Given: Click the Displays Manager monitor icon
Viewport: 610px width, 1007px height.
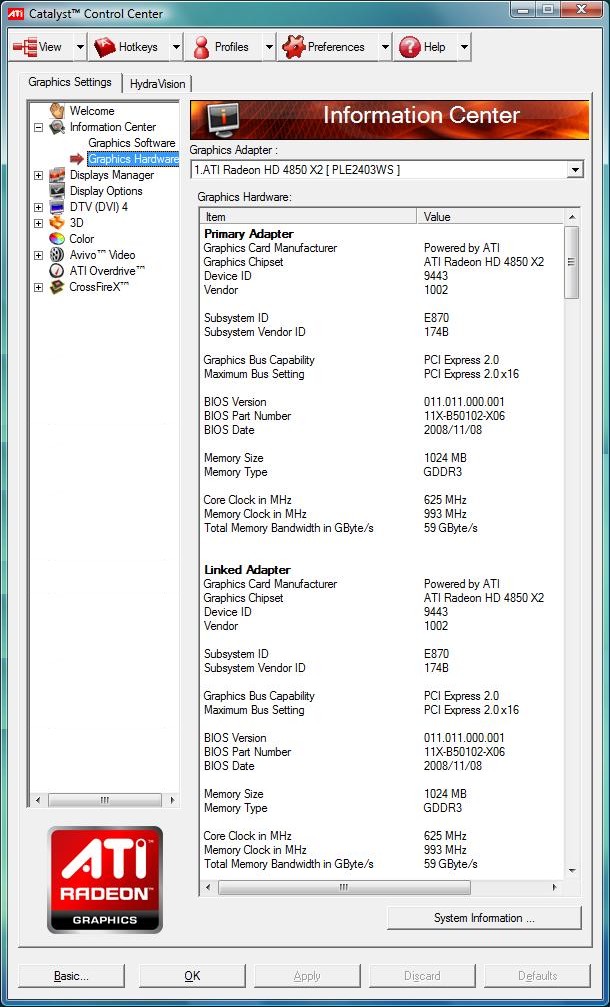Looking at the screenshot, I should (57, 175).
